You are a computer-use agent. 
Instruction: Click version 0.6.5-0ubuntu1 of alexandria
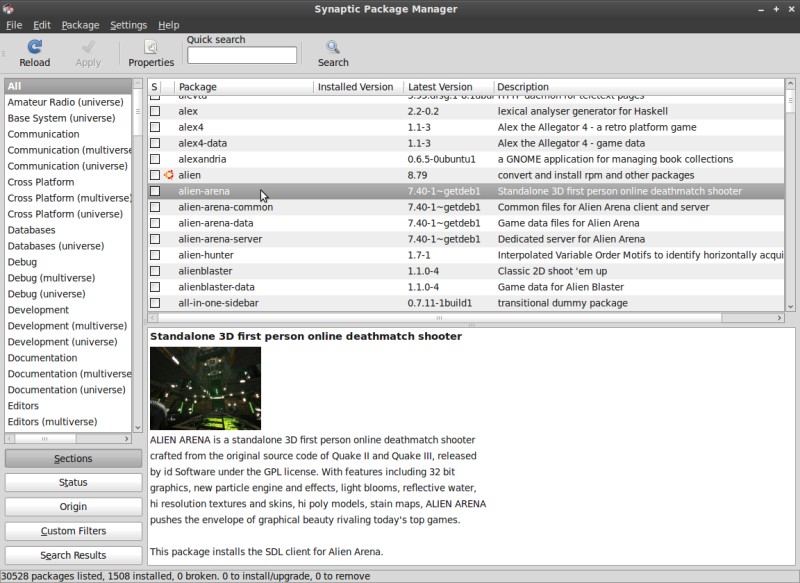(x=441, y=159)
